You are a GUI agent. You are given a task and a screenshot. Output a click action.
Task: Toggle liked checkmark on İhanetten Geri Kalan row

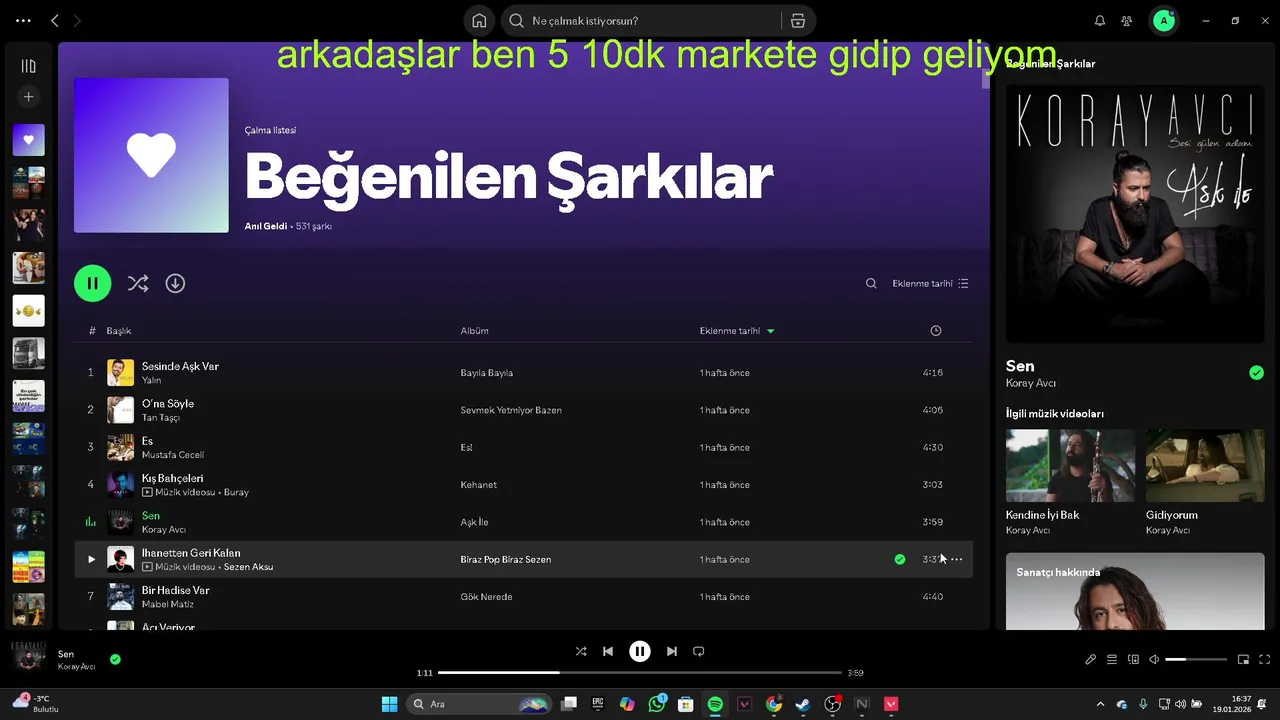[900, 559]
